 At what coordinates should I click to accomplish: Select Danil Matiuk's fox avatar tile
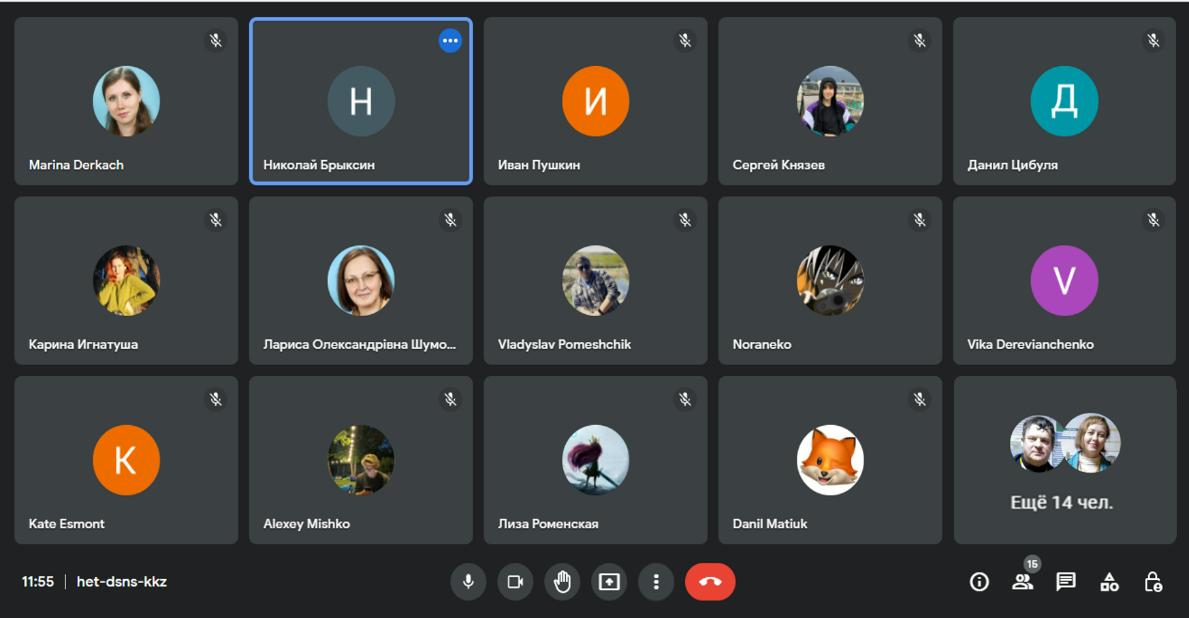pyautogui.click(x=829, y=460)
